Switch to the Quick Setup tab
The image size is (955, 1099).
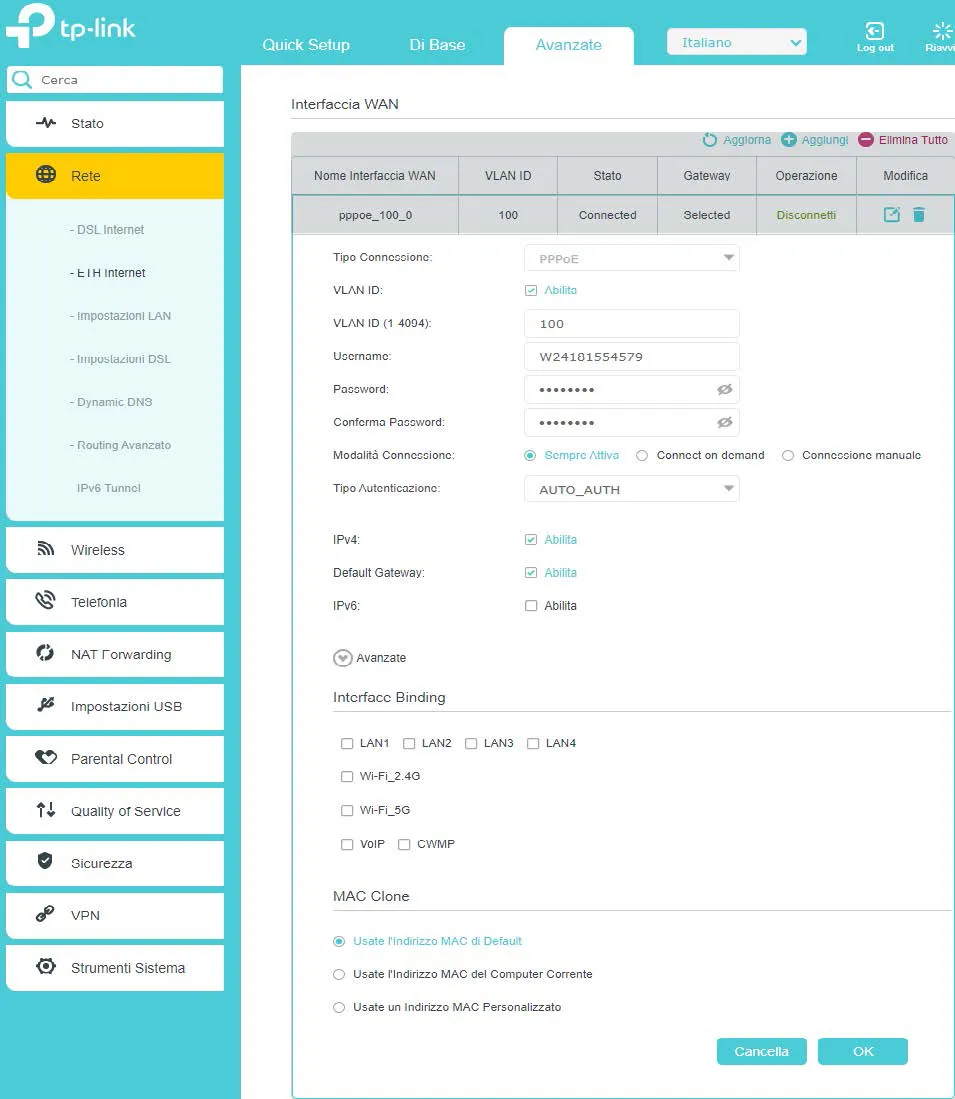coord(306,45)
